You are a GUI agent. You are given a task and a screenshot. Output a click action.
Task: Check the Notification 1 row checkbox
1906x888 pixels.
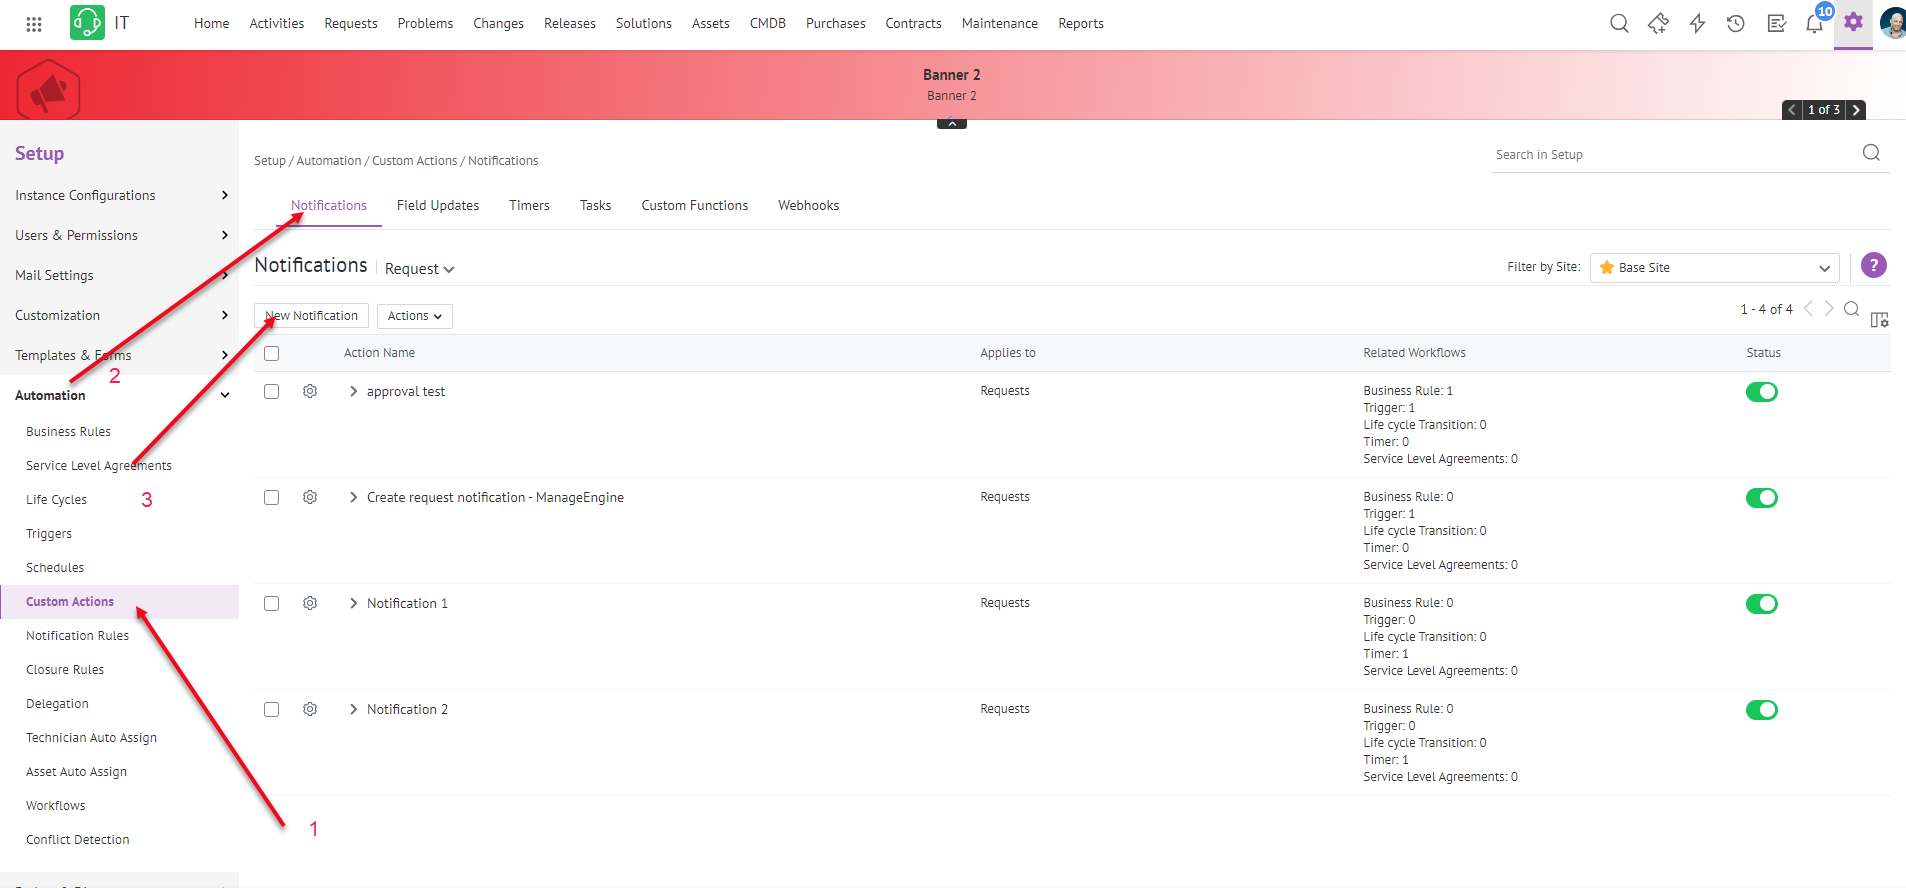pyautogui.click(x=271, y=604)
